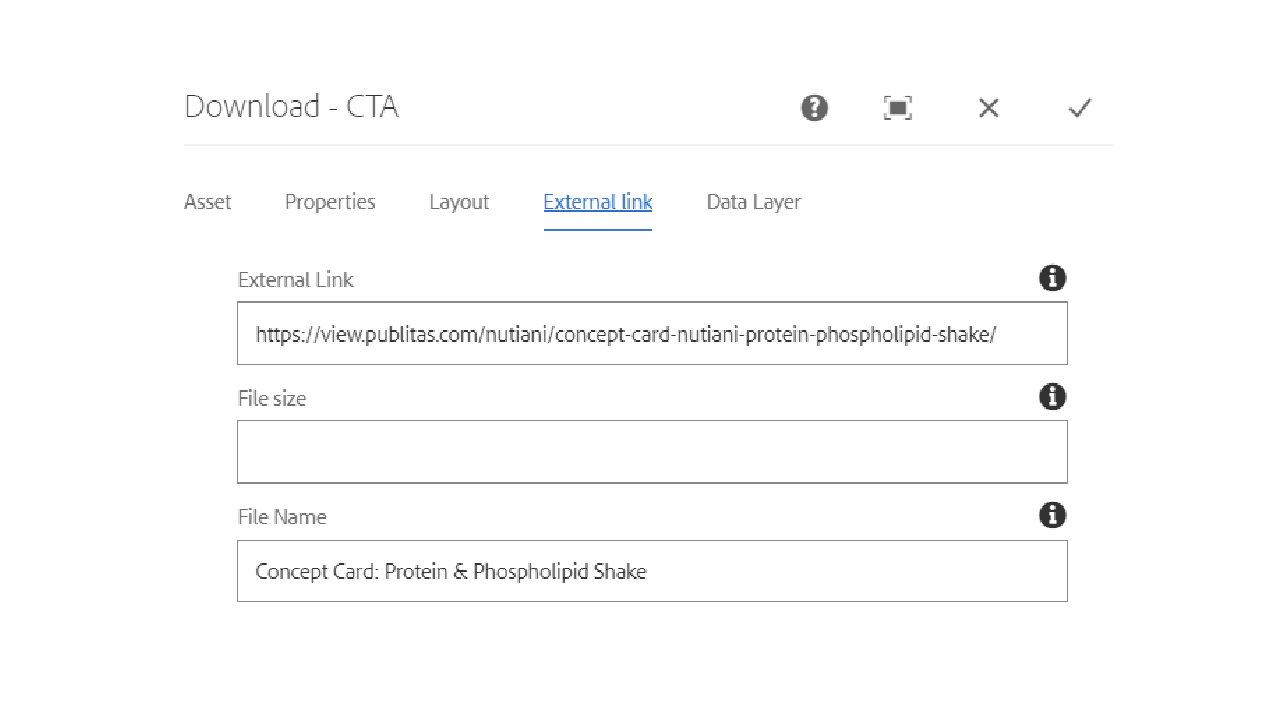Screen dimensions: 1280x720
Task: Focus the External Link URL input field
Action: (652, 334)
